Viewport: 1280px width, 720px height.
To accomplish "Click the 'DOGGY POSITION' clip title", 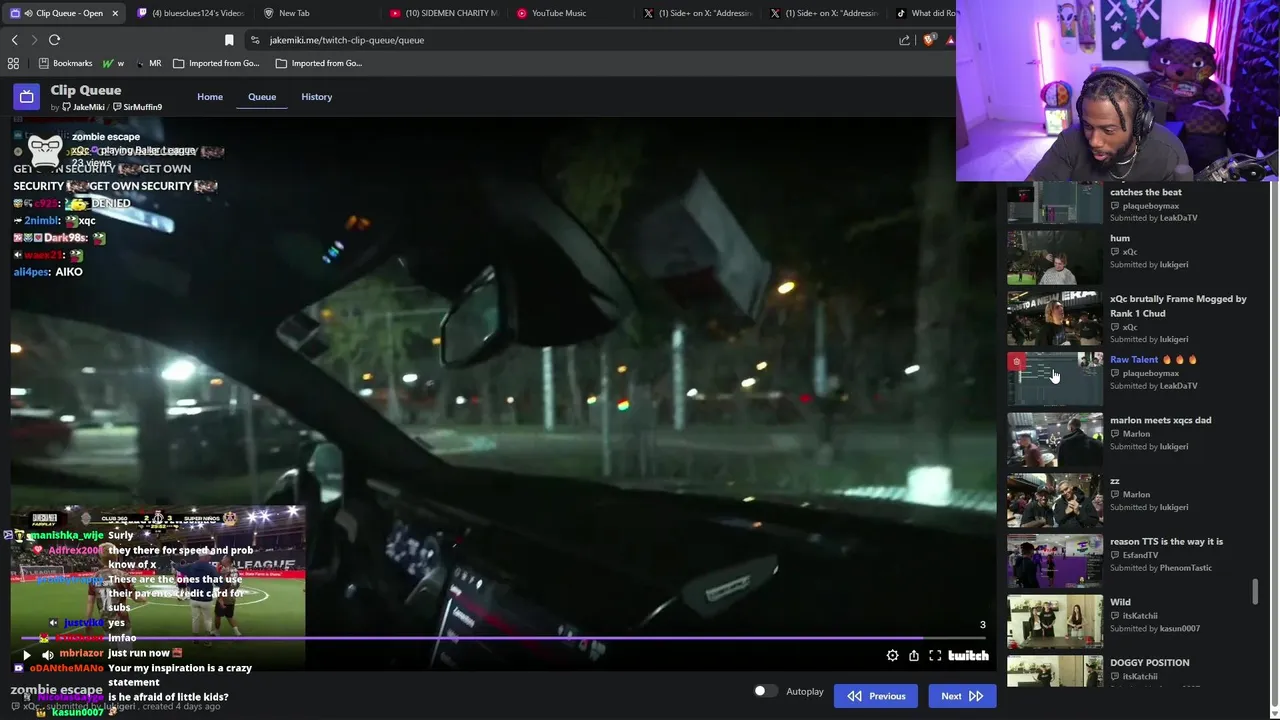I will 1149,662.
